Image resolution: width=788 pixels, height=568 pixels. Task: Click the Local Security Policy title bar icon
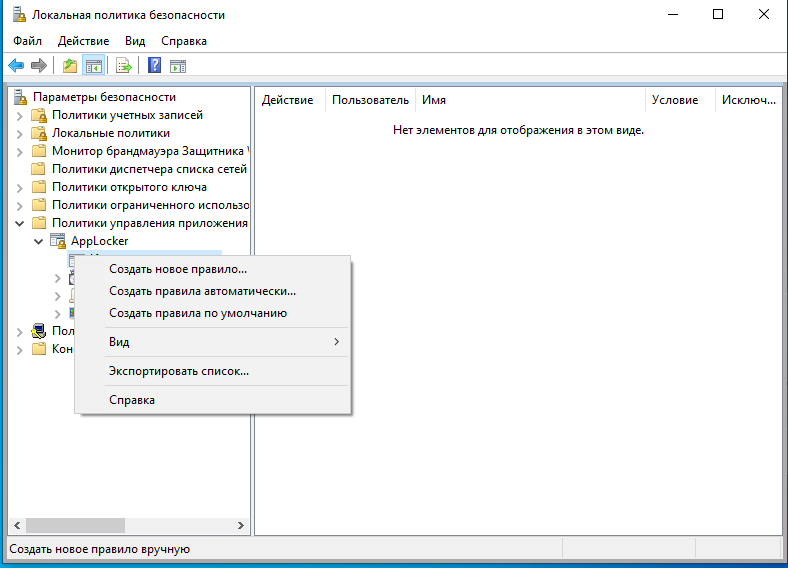tap(19, 15)
